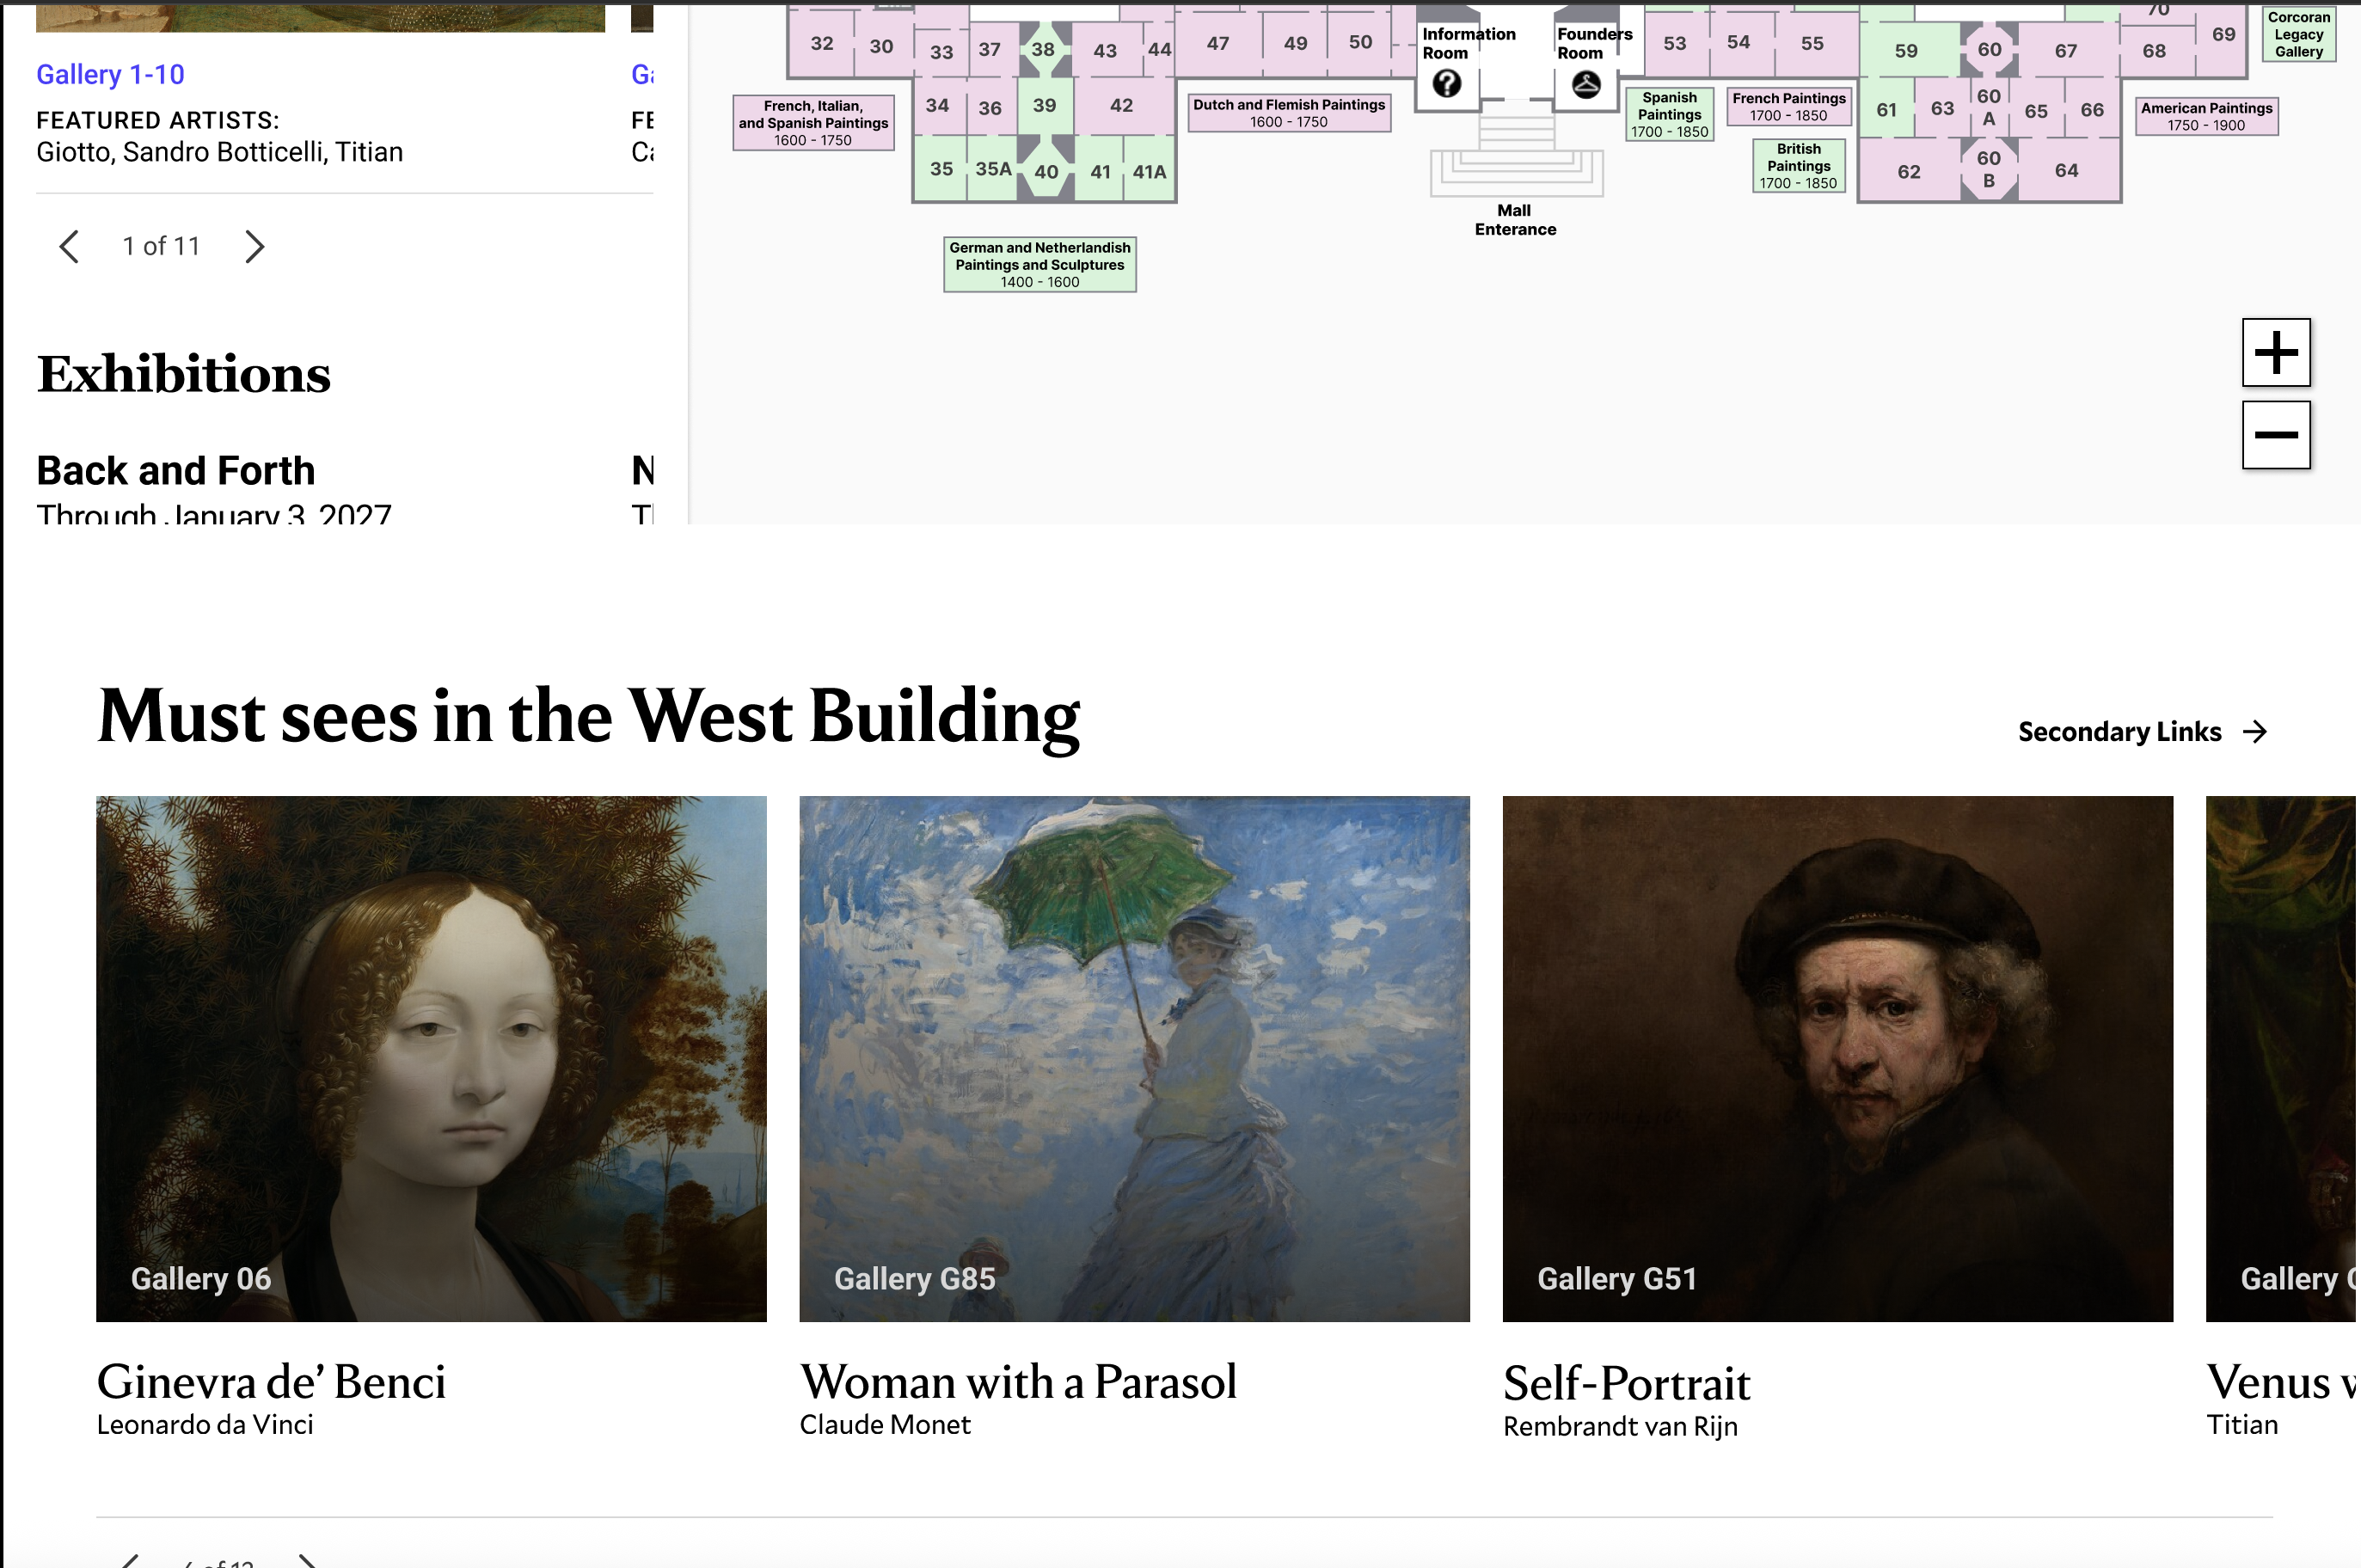The width and height of the screenshot is (2361, 1568).
Task: Click the Self-Portrait title
Action: (1626, 1383)
